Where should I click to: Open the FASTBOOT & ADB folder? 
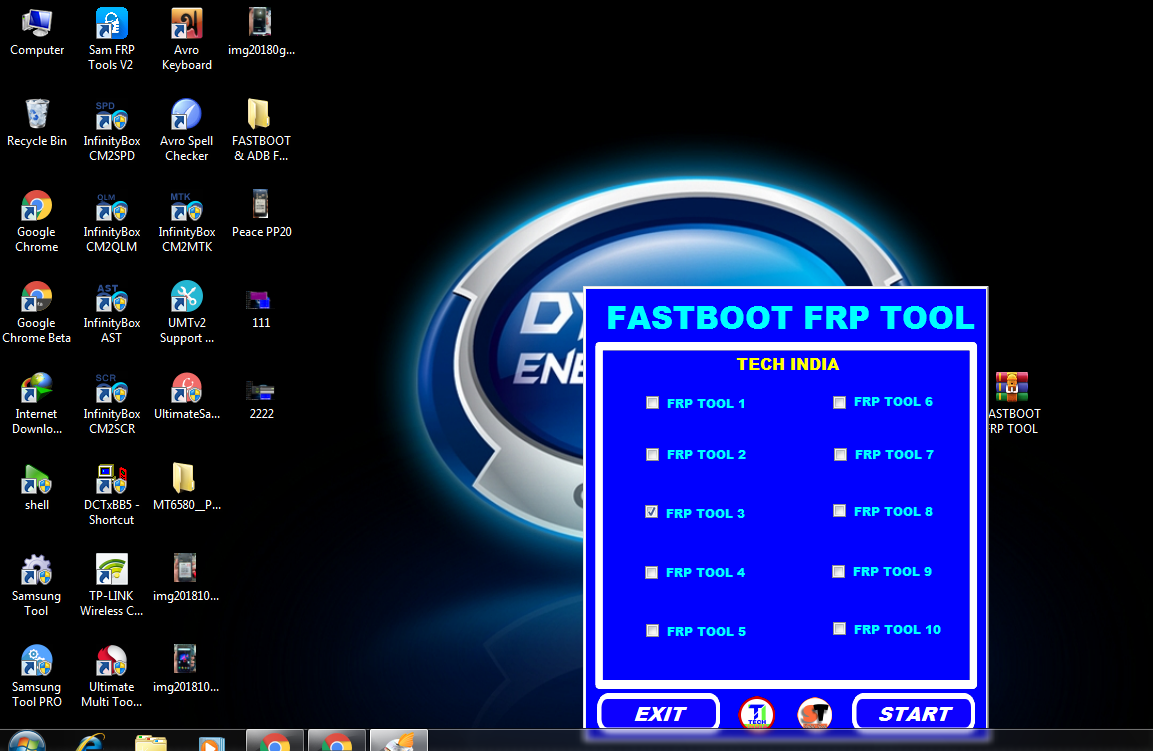[x=260, y=112]
